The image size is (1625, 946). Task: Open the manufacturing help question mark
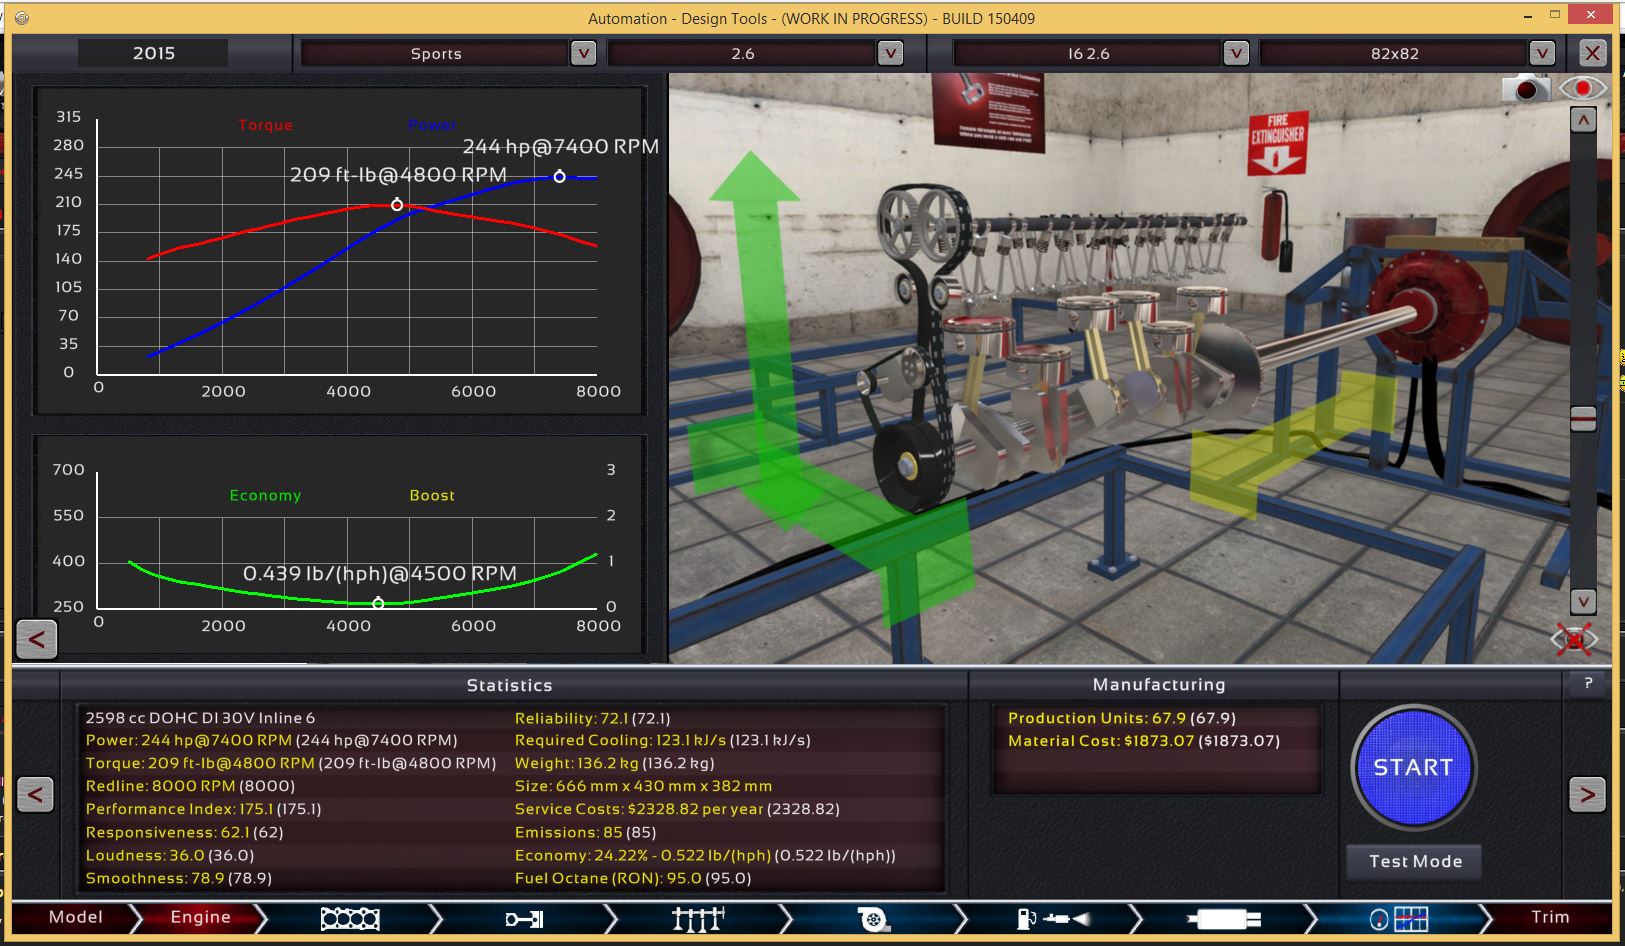point(1588,683)
